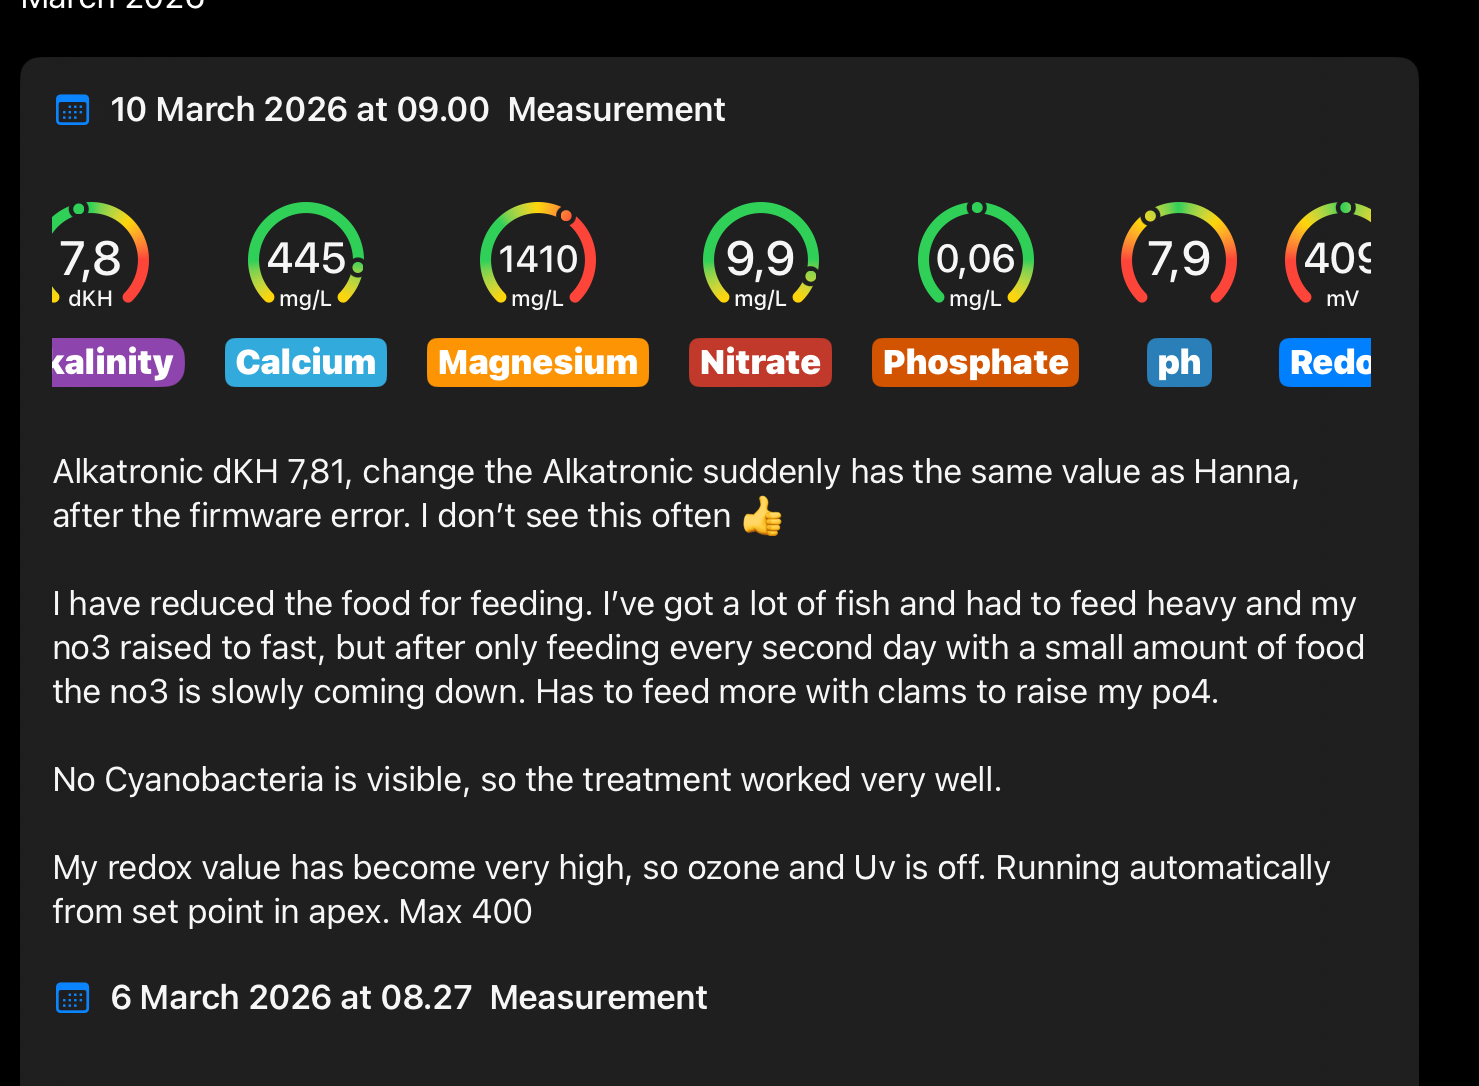
Task: Tap the dark orange Phosphate label tag
Action: [x=975, y=362]
